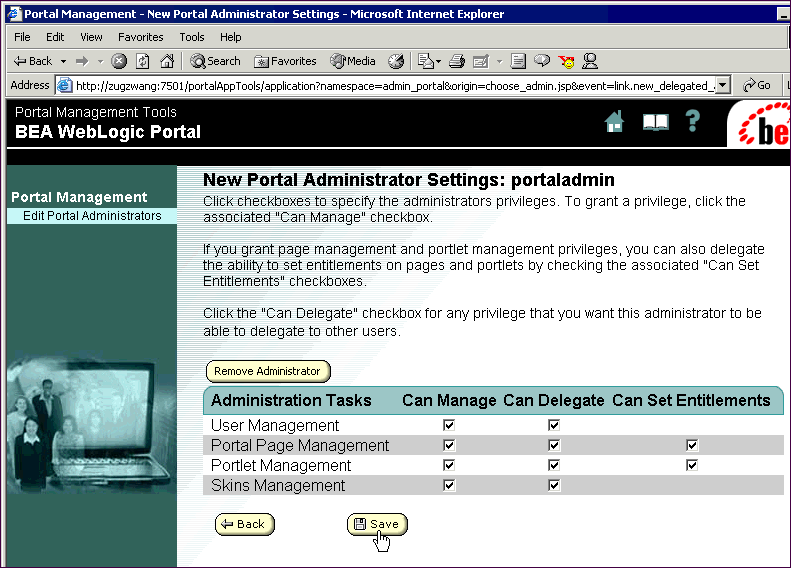Click the Edit page icon
Viewport: 791px width, 568px height.
(x=481, y=61)
